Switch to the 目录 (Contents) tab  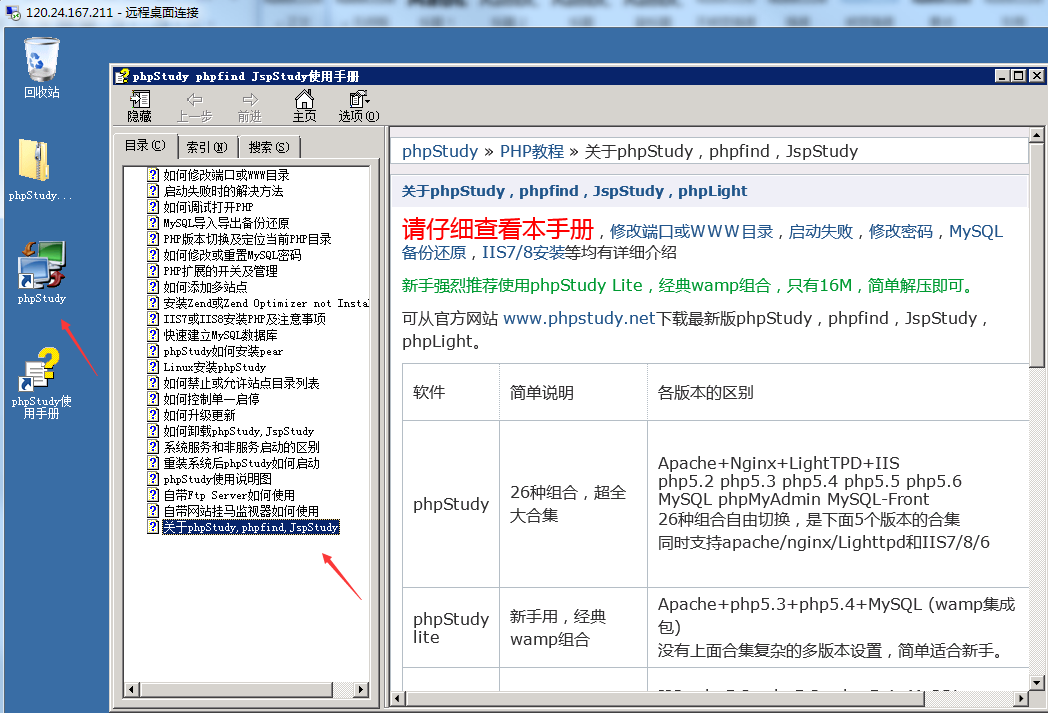point(145,146)
